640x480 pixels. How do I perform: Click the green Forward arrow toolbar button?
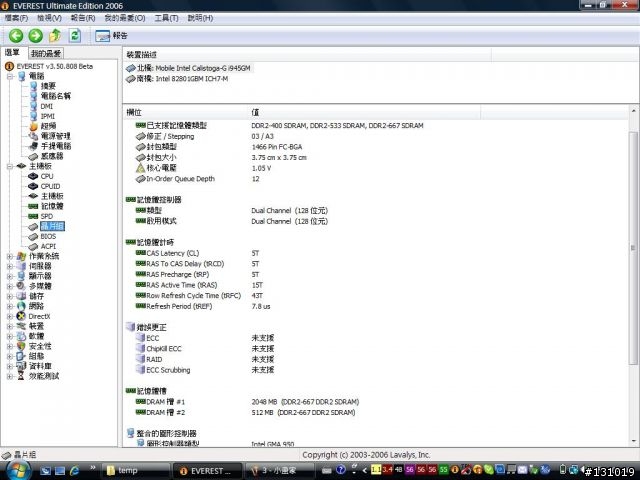coord(36,36)
